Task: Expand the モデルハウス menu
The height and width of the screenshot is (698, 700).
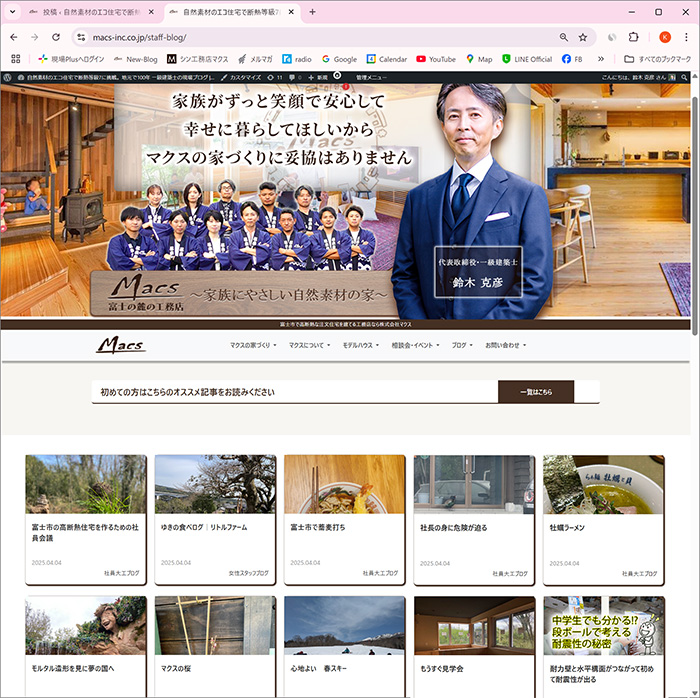Action: [x=361, y=345]
